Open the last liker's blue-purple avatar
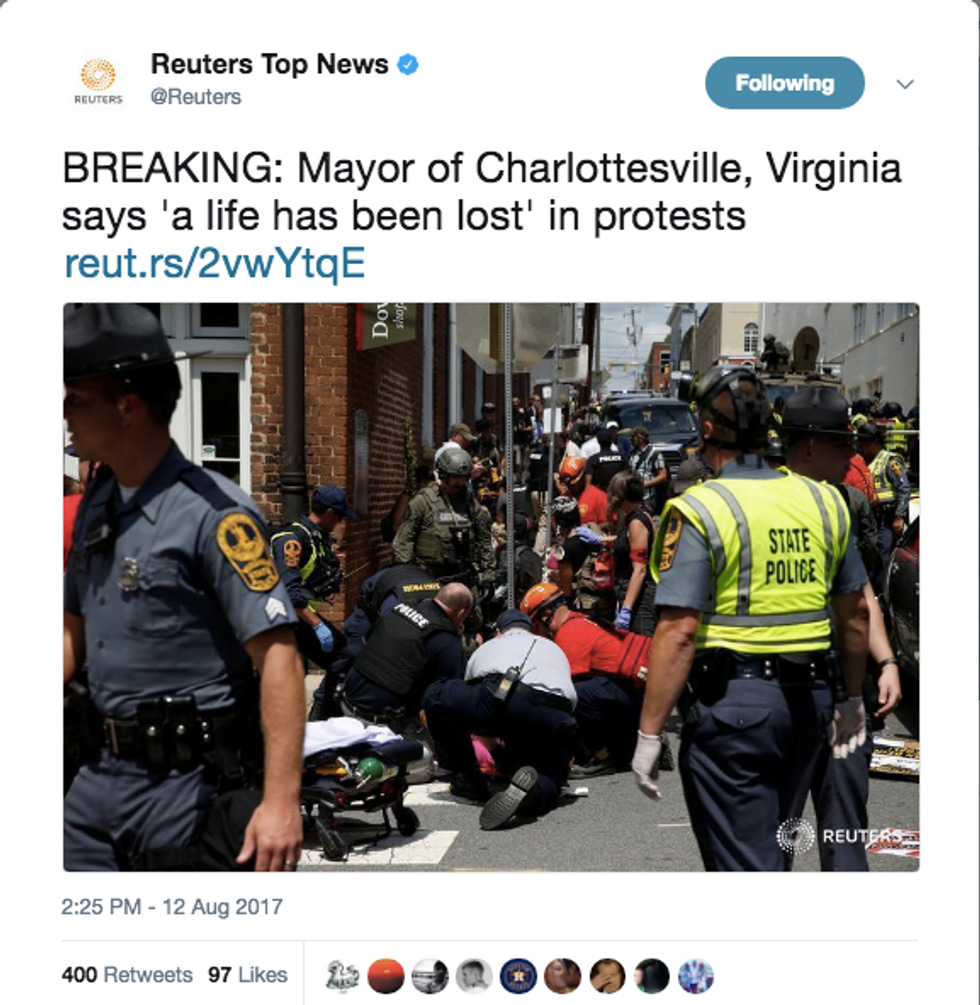 [x=695, y=976]
